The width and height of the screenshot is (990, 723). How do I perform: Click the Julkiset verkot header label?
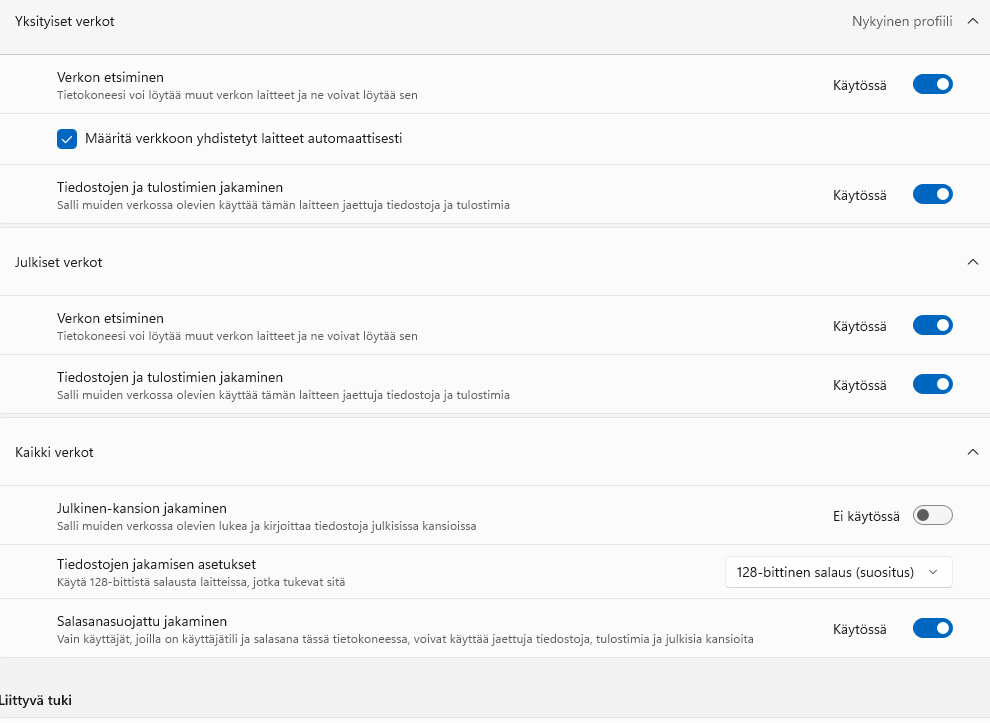(x=58, y=262)
